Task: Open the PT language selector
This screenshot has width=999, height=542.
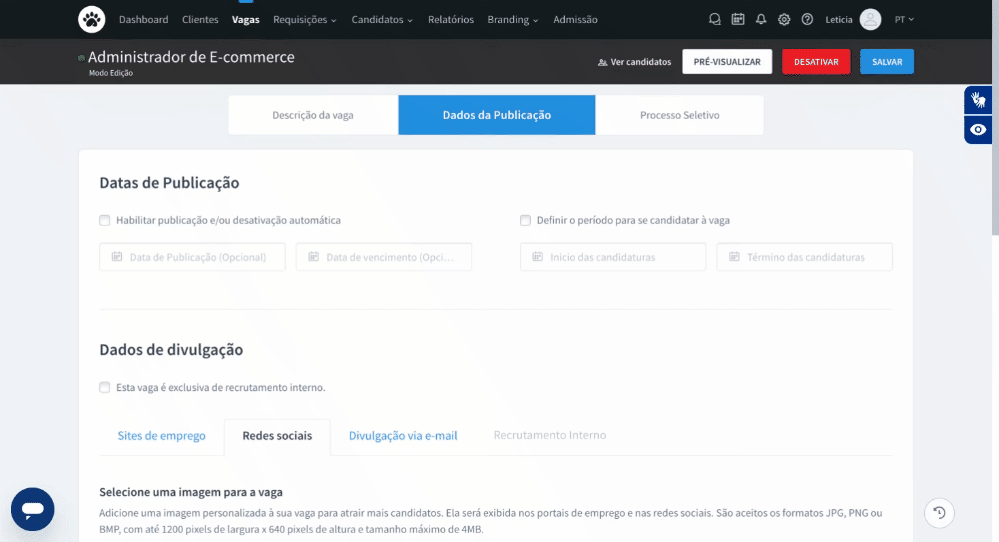Action: (x=904, y=19)
